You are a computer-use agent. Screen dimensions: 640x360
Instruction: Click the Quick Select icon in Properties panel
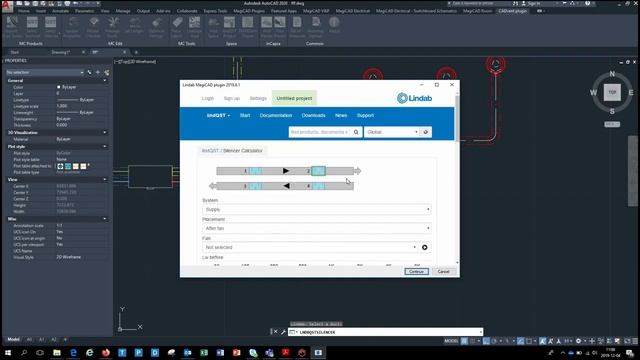point(107,72)
